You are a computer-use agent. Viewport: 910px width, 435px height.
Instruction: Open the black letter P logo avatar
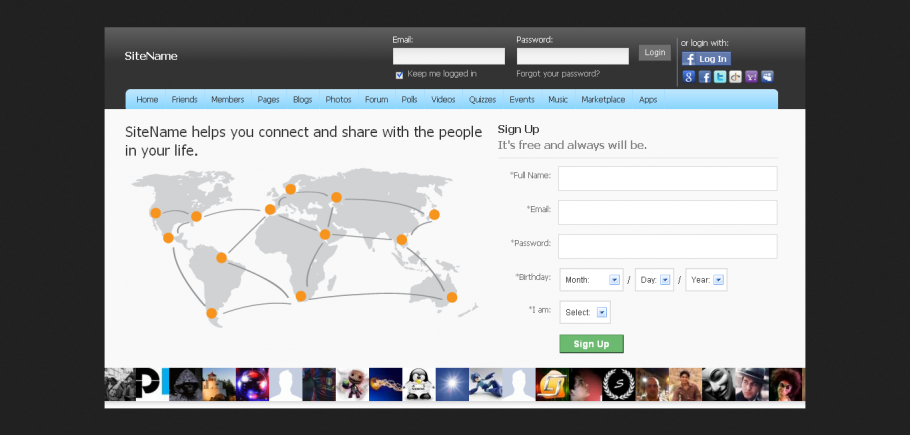(152, 385)
